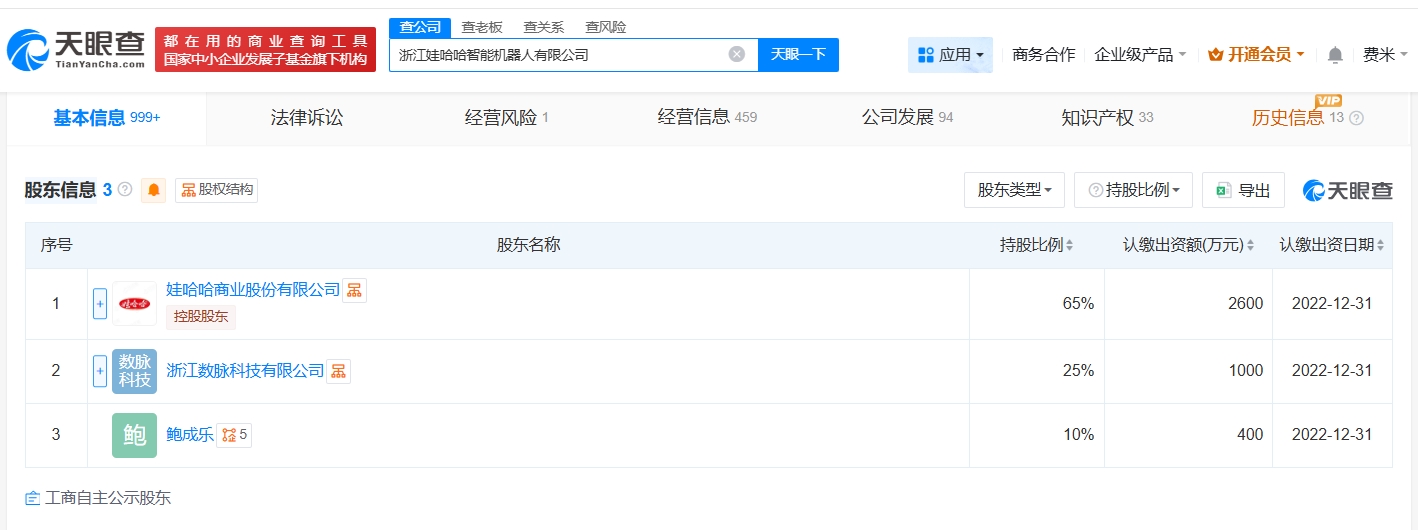This screenshot has width=1418, height=530.
Task: Expand the 浙江数脉科技有限公司 shareholder row
Action: (x=100, y=371)
